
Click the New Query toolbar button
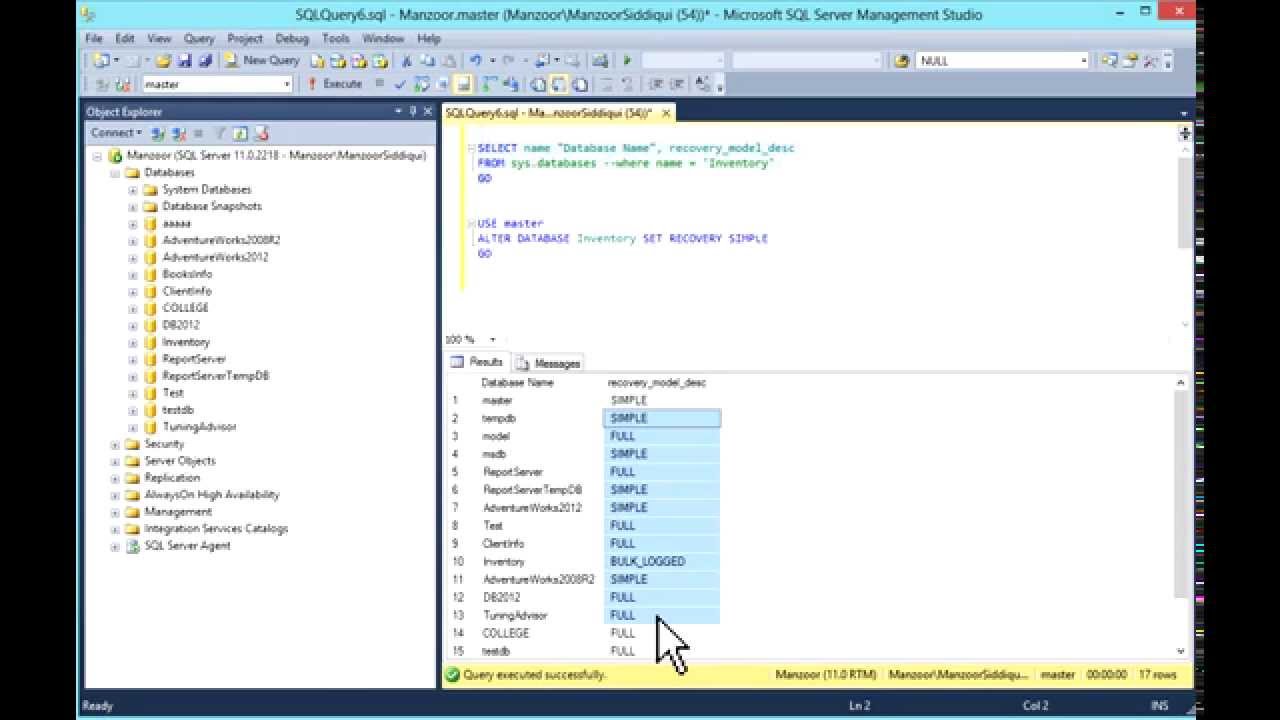(x=261, y=60)
